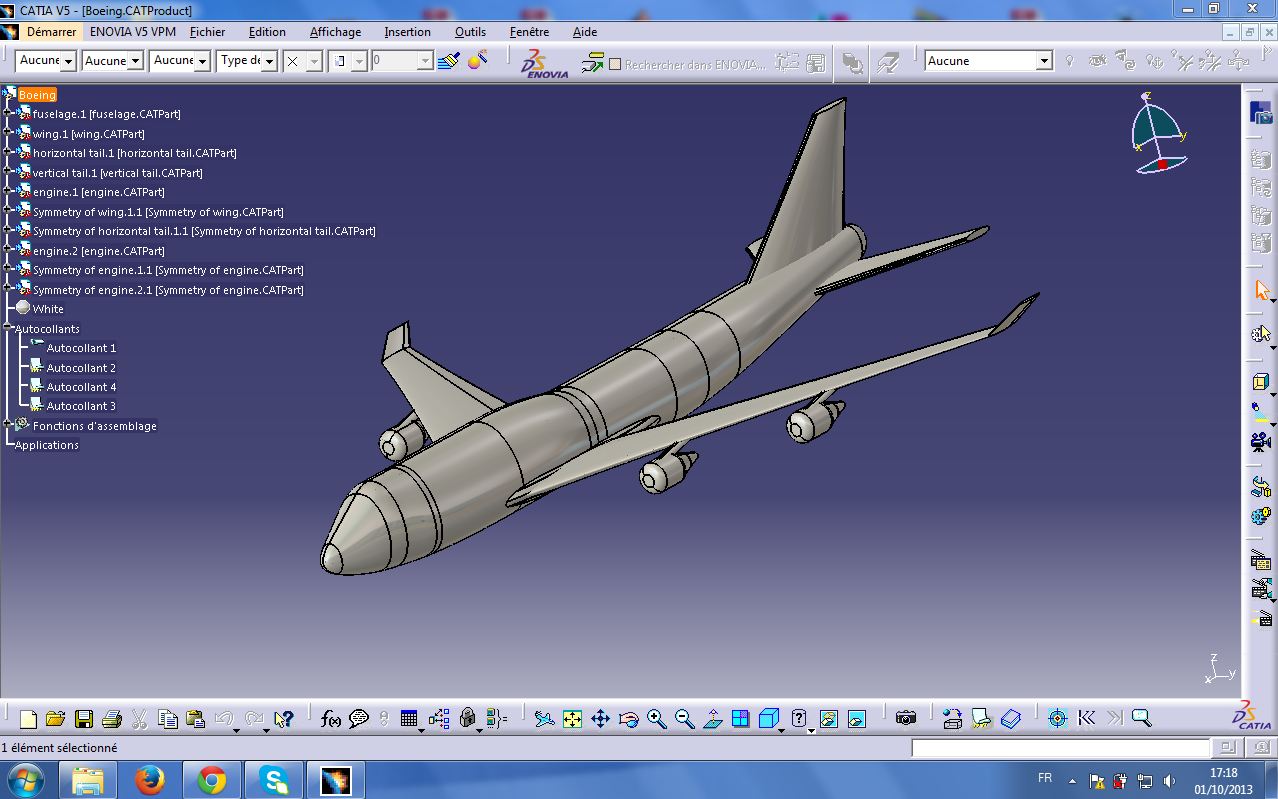
Task: Print using the printer icon
Action: pyautogui.click(x=111, y=718)
